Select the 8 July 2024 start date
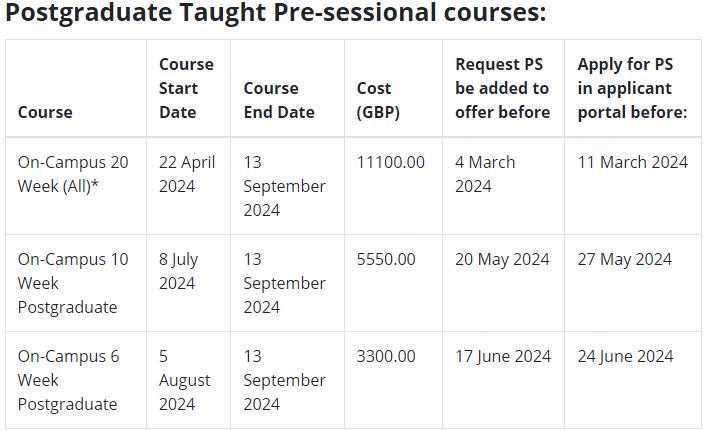The width and height of the screenshot is (707, 431). [x=178, y=271]
